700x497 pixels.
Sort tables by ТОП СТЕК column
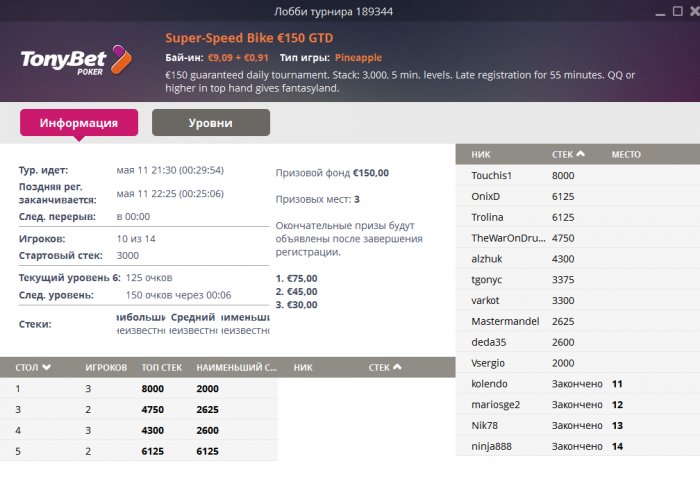[x=163, y=367]
